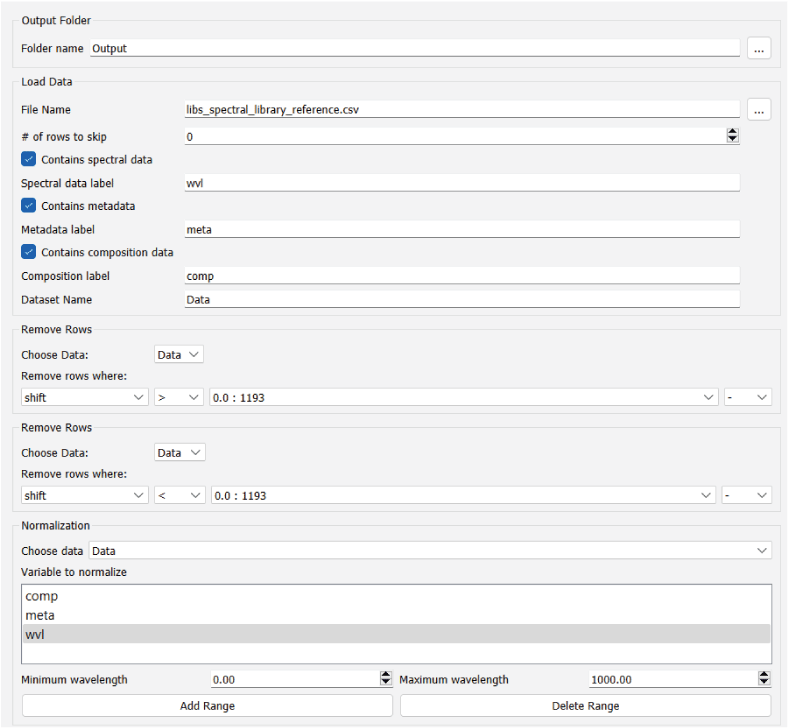Decrement the Maximum wavelength value
788x728 pixels.
(x=764, y=683)
